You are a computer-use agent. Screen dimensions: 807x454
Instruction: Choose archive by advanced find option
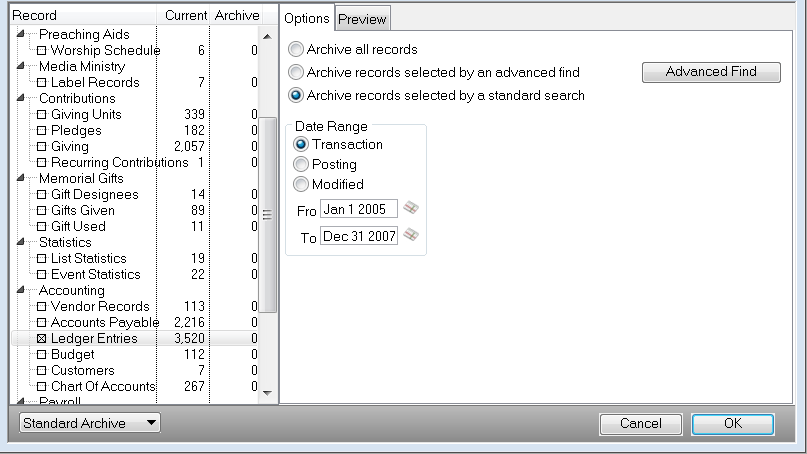296,73
